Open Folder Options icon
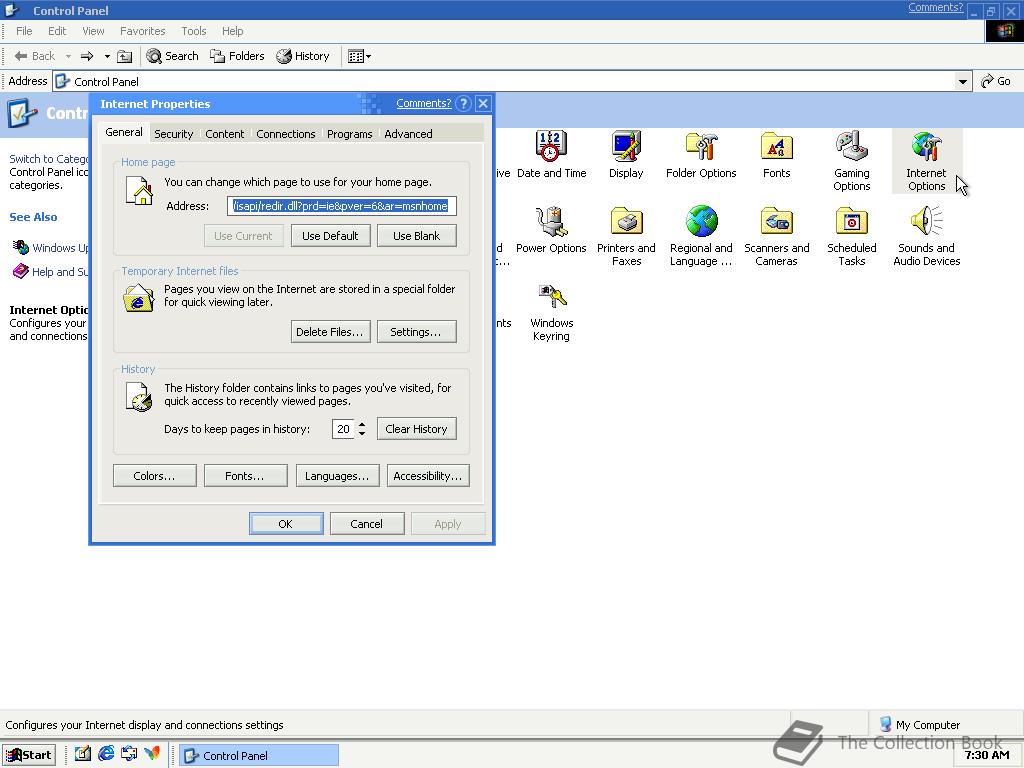Screen dimensions: 1024x768 [701, 155]
